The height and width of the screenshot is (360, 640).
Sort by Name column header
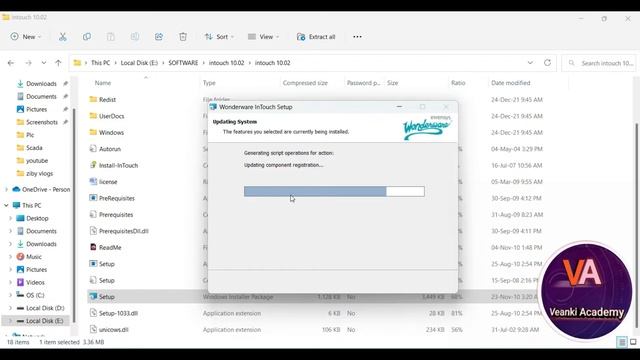coord(103,83)
